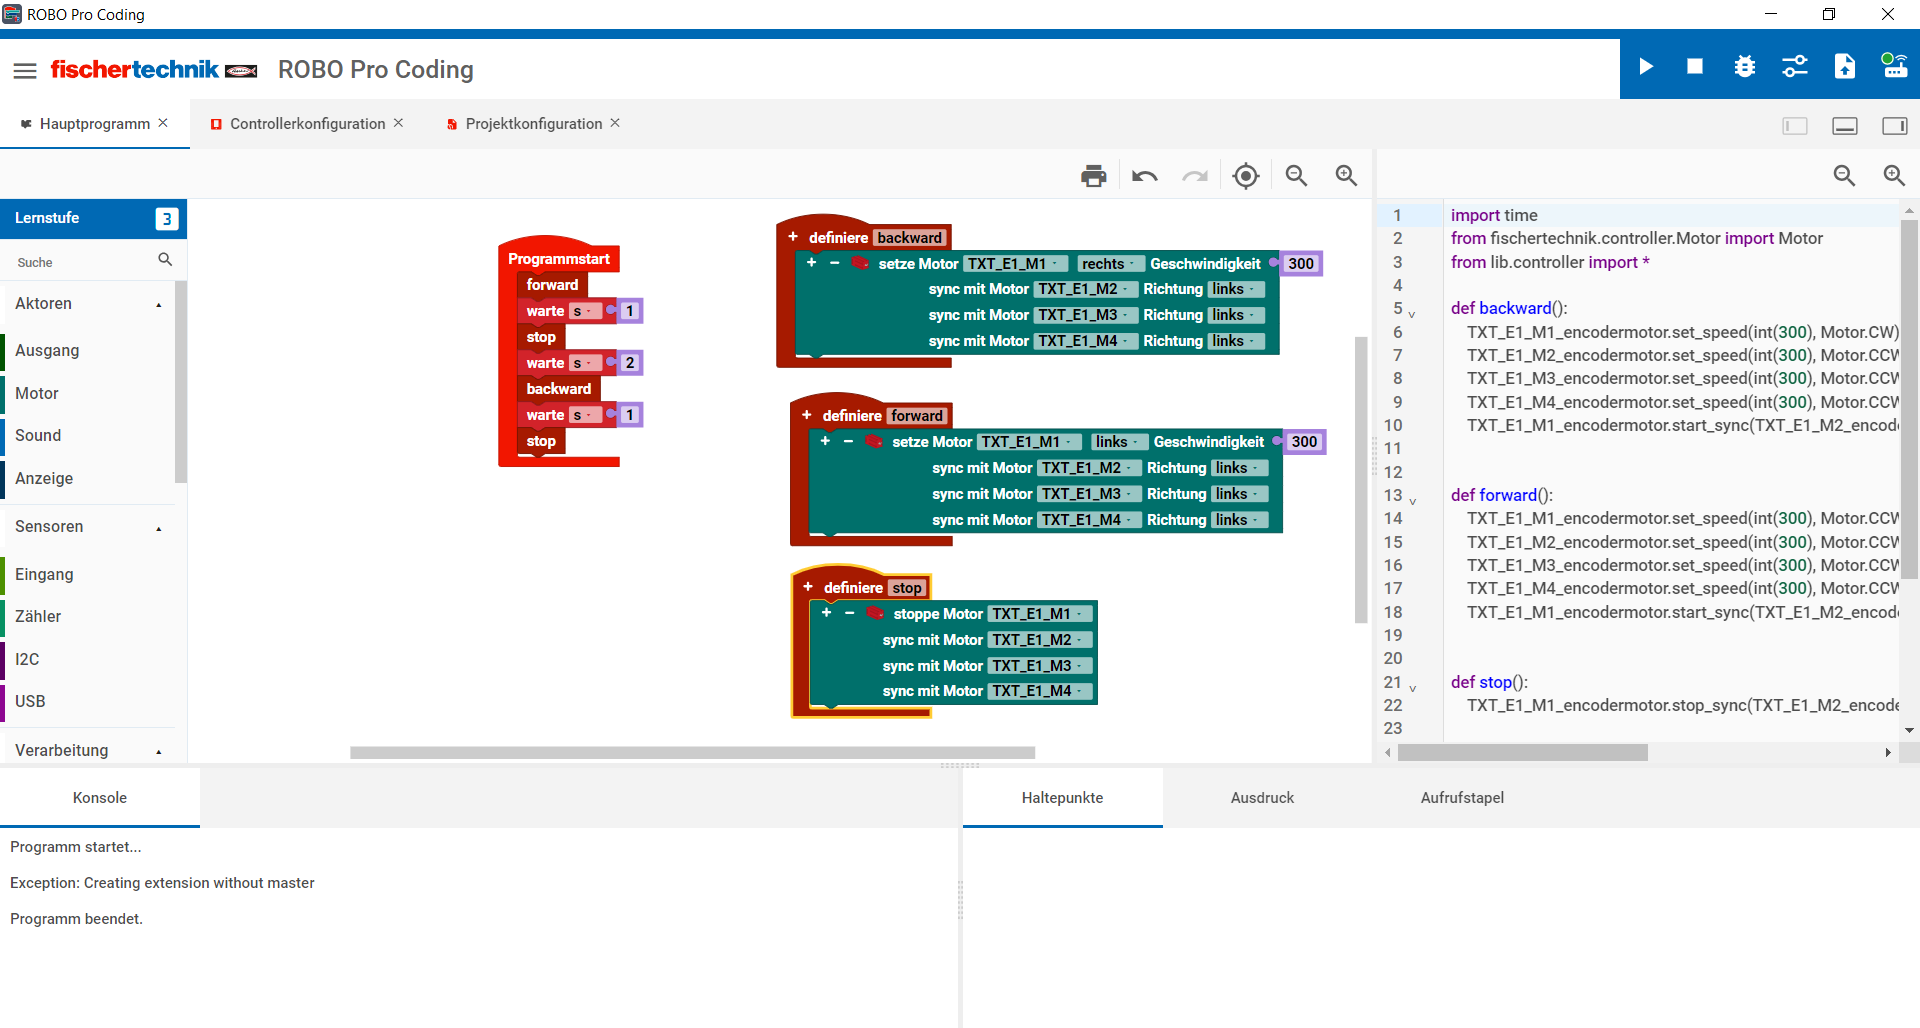Launch the debugger bug icon
Screen dimensions: 1920x1028
[1745, 67]
